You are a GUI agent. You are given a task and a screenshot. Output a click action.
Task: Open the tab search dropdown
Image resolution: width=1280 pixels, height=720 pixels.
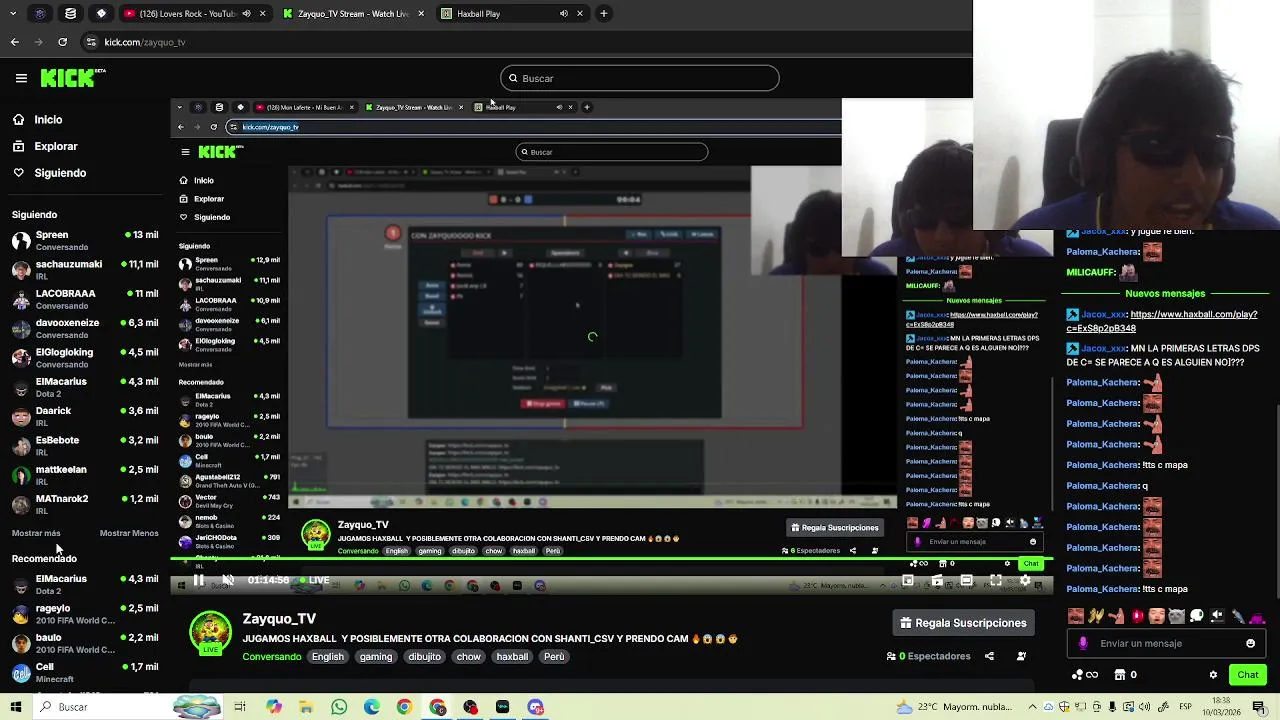(11, 14)
